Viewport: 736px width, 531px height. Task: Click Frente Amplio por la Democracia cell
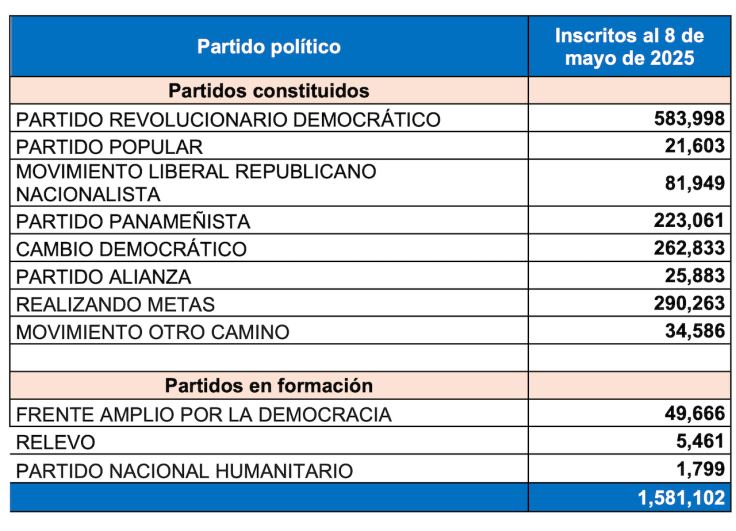pos(204,414)
